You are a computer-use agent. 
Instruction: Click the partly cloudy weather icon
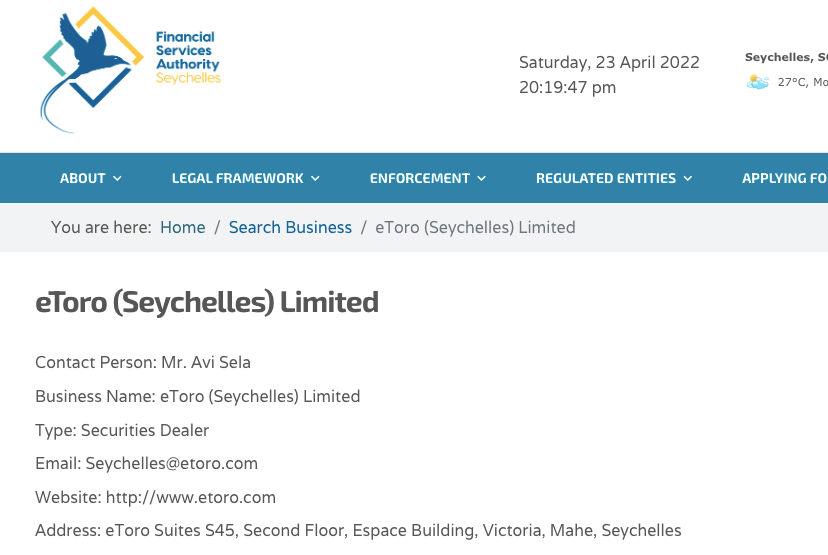(758, 82)
